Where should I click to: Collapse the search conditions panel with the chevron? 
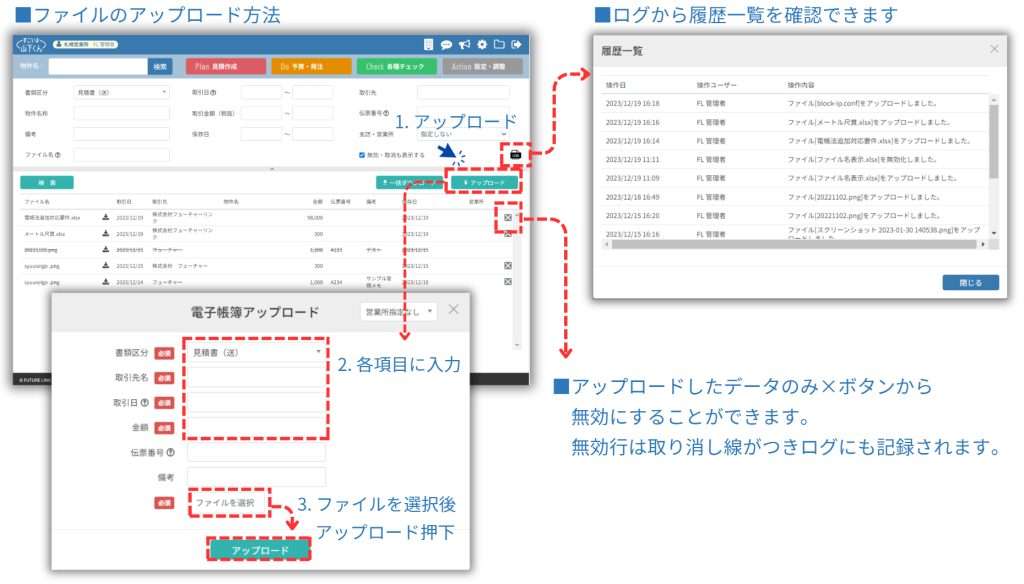(x=272, y=169)
